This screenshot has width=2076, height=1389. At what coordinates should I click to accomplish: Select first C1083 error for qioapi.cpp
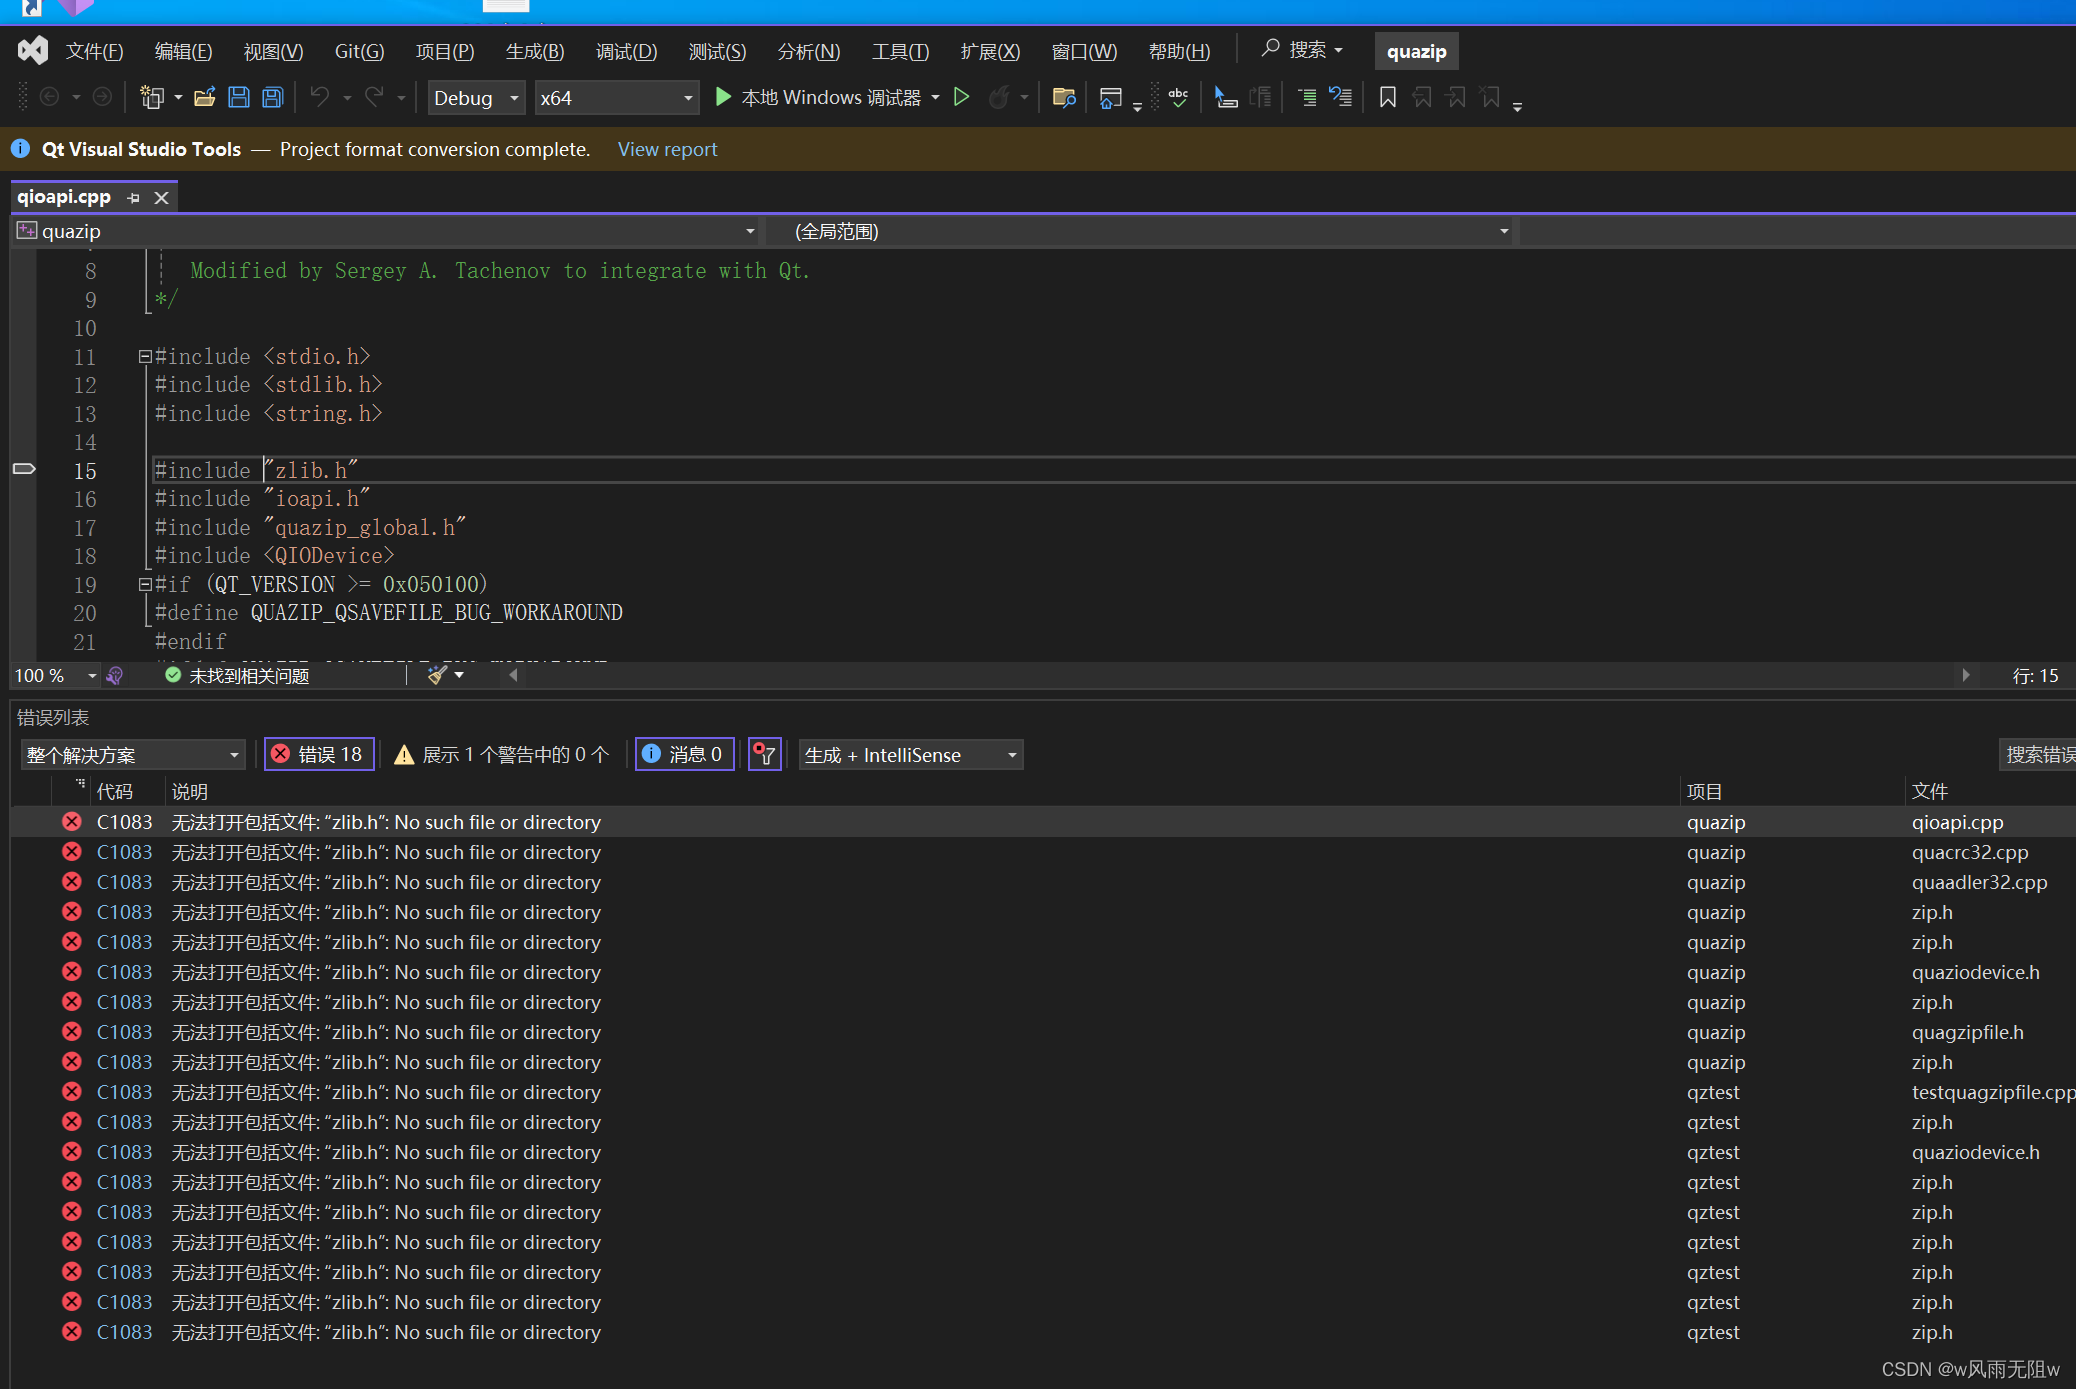tap(385, 822)
